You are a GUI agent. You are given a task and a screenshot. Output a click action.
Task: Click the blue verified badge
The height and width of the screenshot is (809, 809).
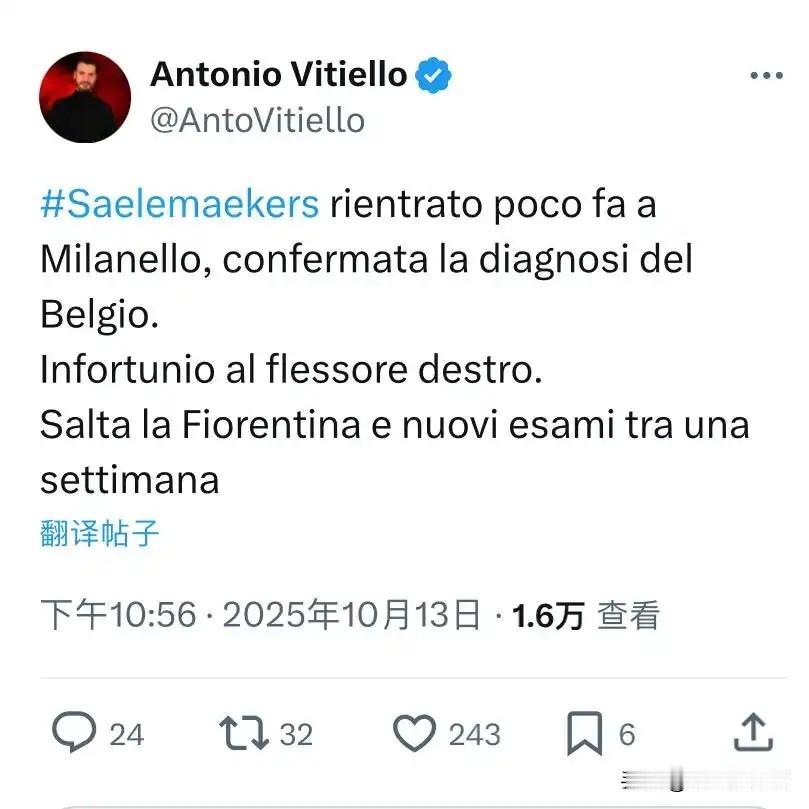[433, 75]
